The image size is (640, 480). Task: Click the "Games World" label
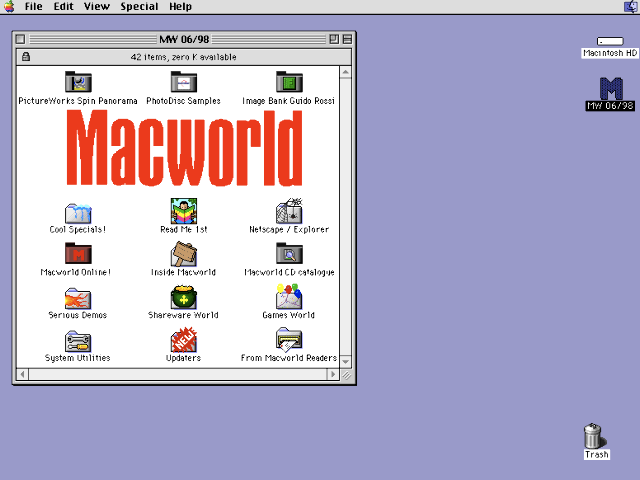point(289,315)
